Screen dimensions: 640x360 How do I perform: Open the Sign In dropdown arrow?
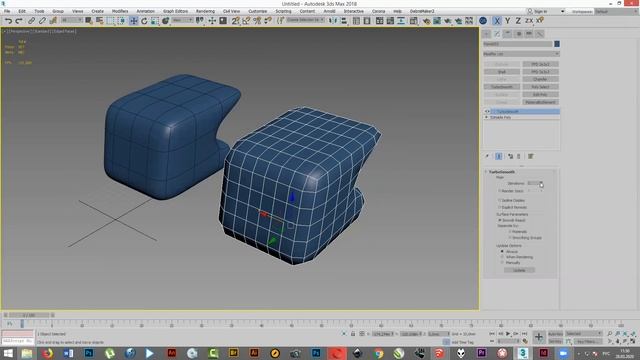coord(562,11)
